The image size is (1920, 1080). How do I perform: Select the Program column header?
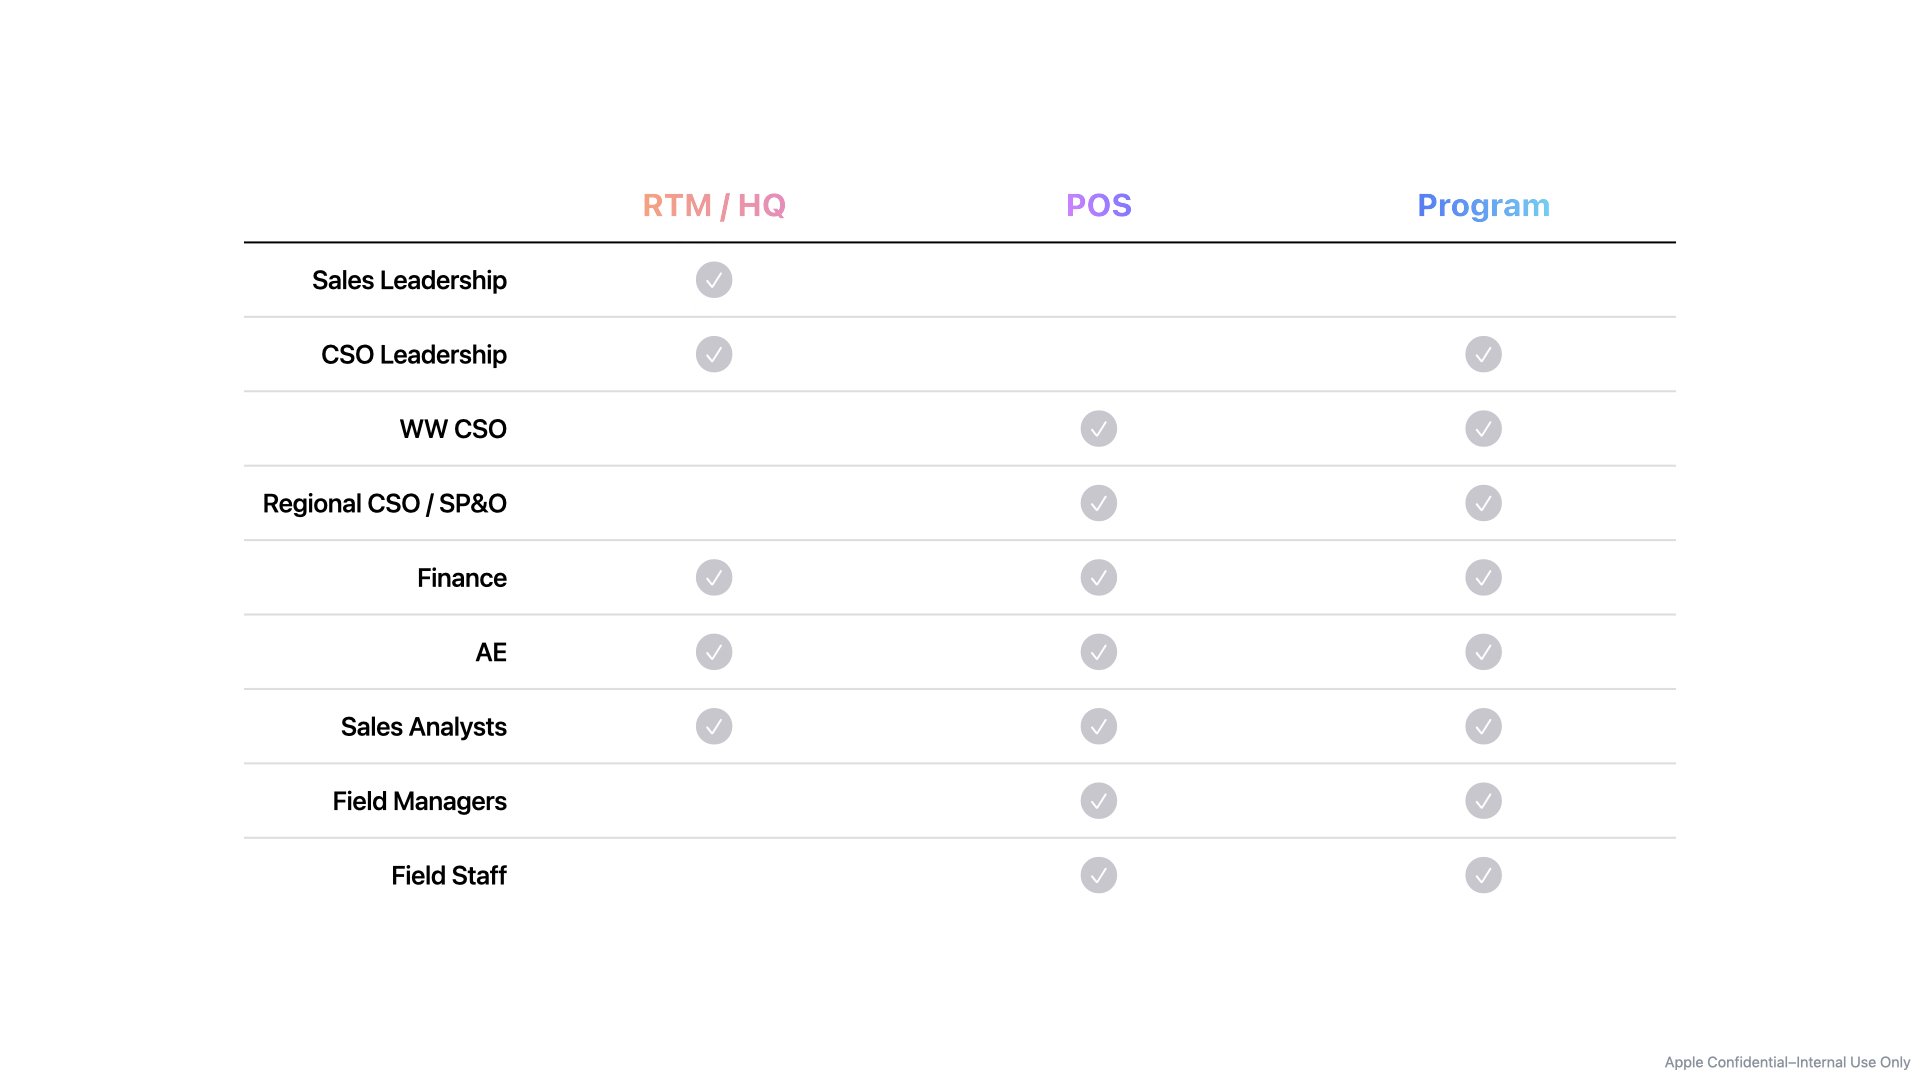pos(1483,205)
